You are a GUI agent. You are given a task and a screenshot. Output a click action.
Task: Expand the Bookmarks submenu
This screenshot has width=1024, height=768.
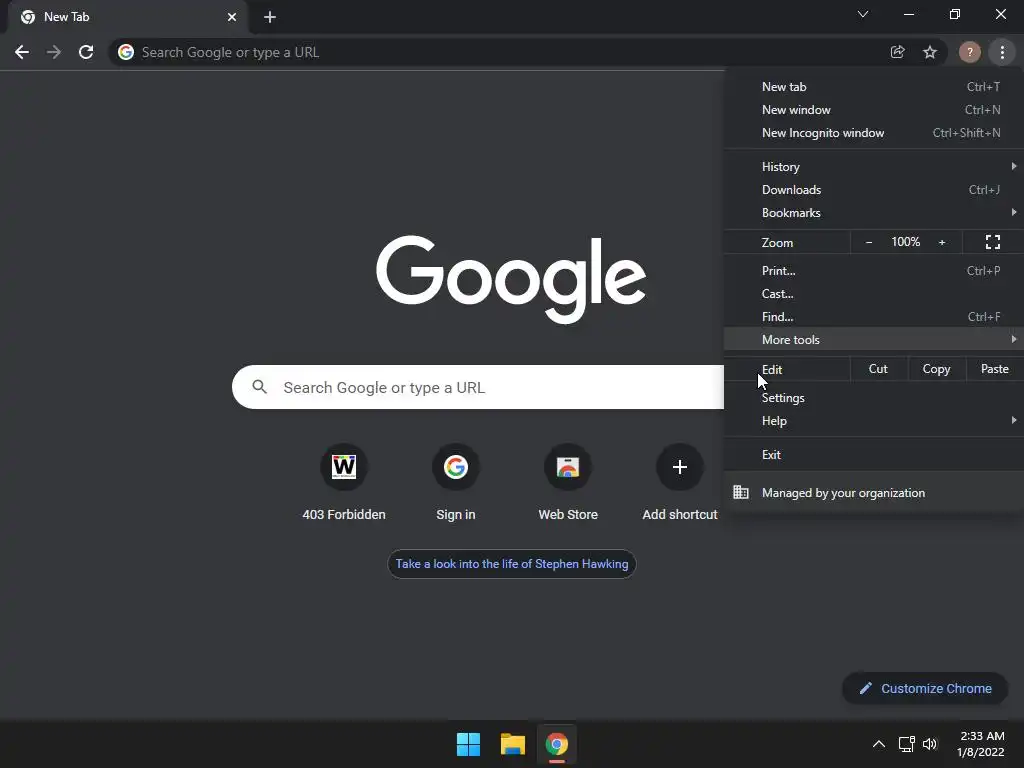874,213
